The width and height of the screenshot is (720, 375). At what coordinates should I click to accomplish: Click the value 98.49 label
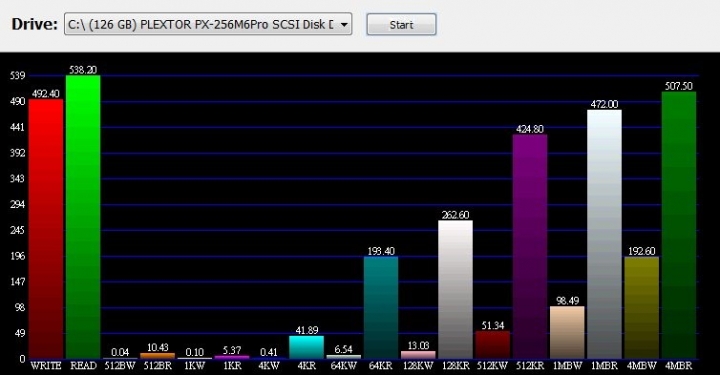568,301
